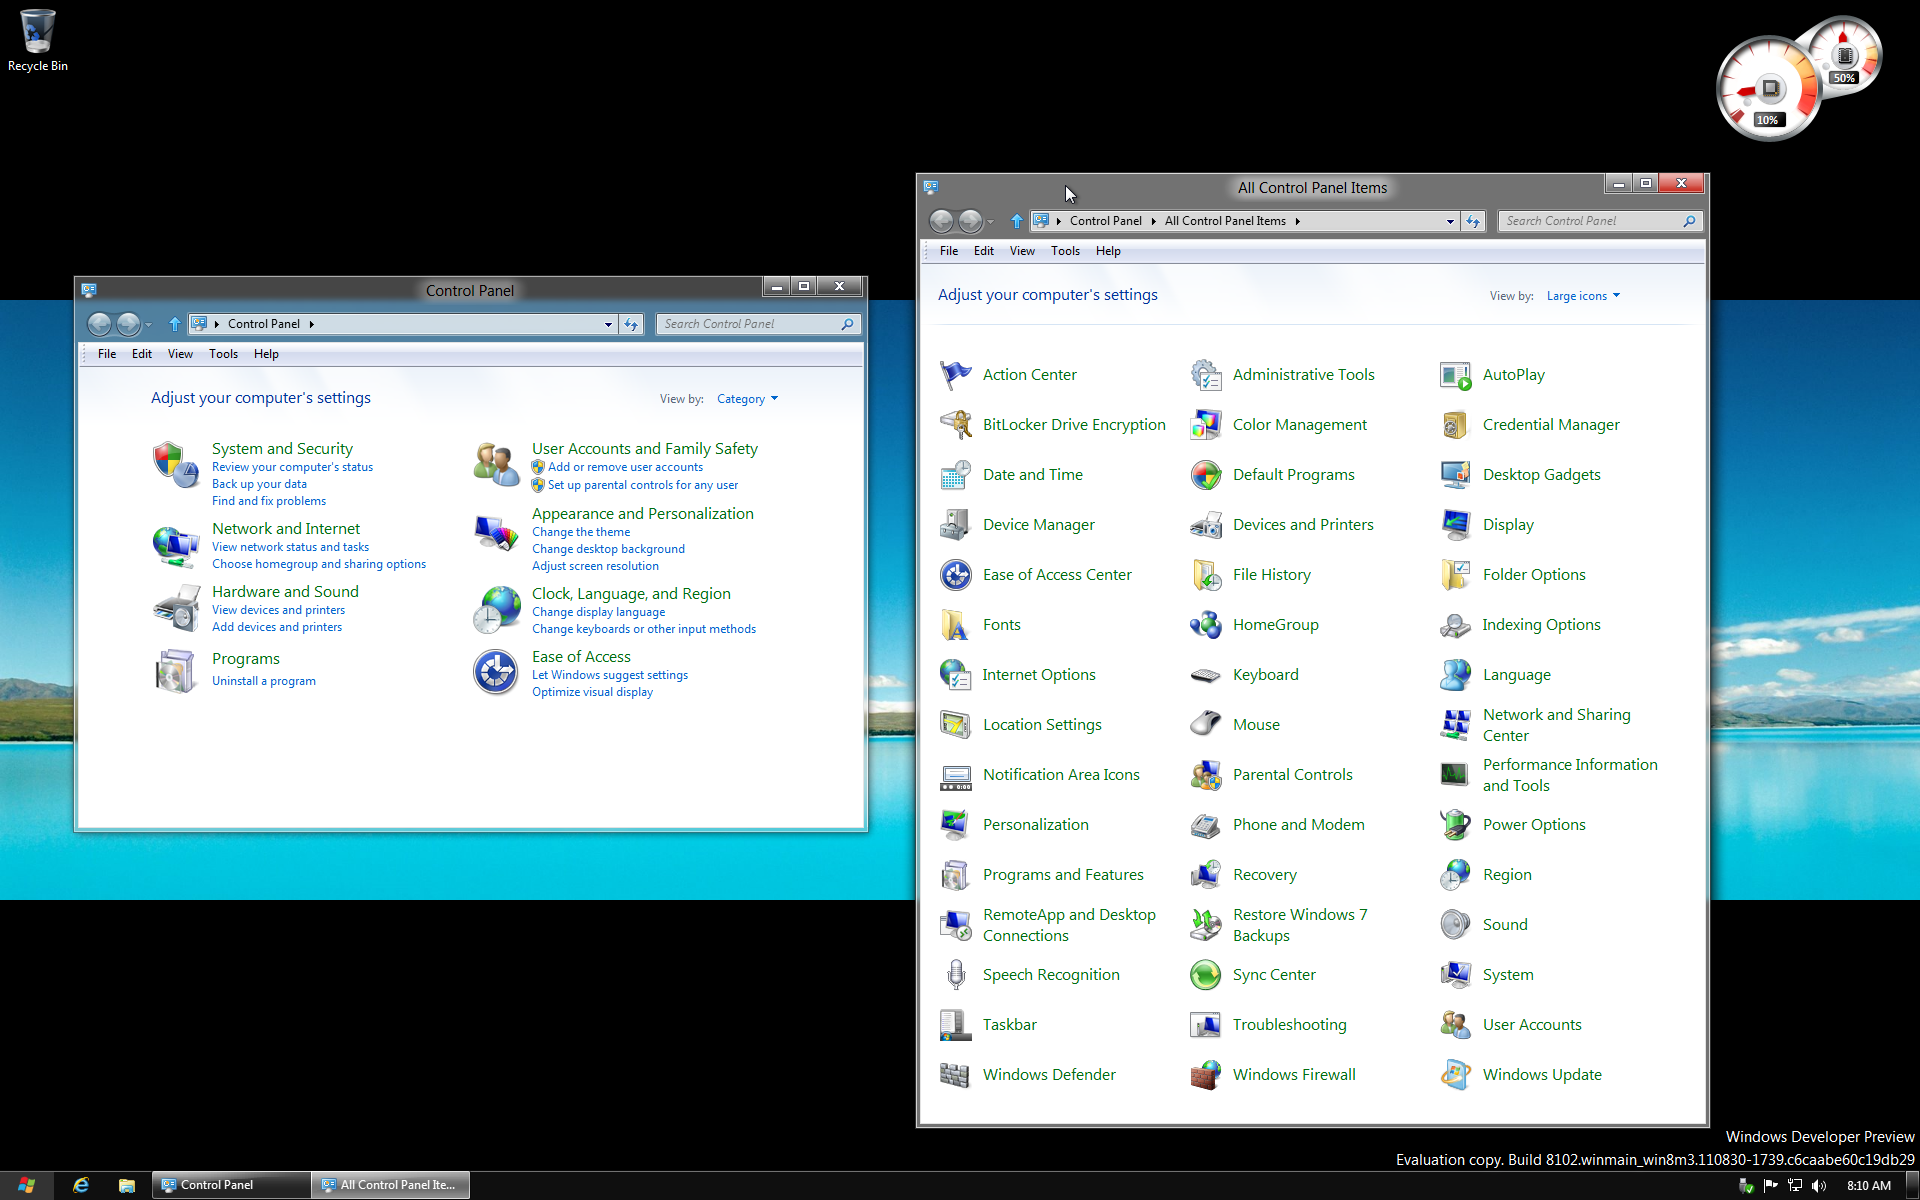The image size is (1920, 1200).
Task: Open View menu in All Control Panel Items
Action: point(1022,251)
